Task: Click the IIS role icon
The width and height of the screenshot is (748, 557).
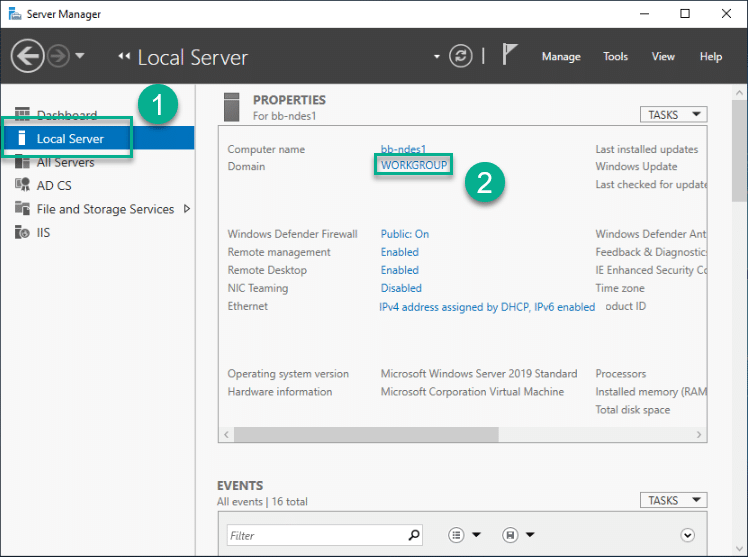Action: 22,232
